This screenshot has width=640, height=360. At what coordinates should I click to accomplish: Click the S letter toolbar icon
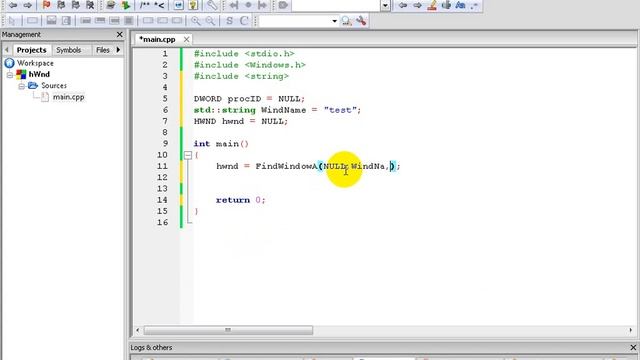229,20
